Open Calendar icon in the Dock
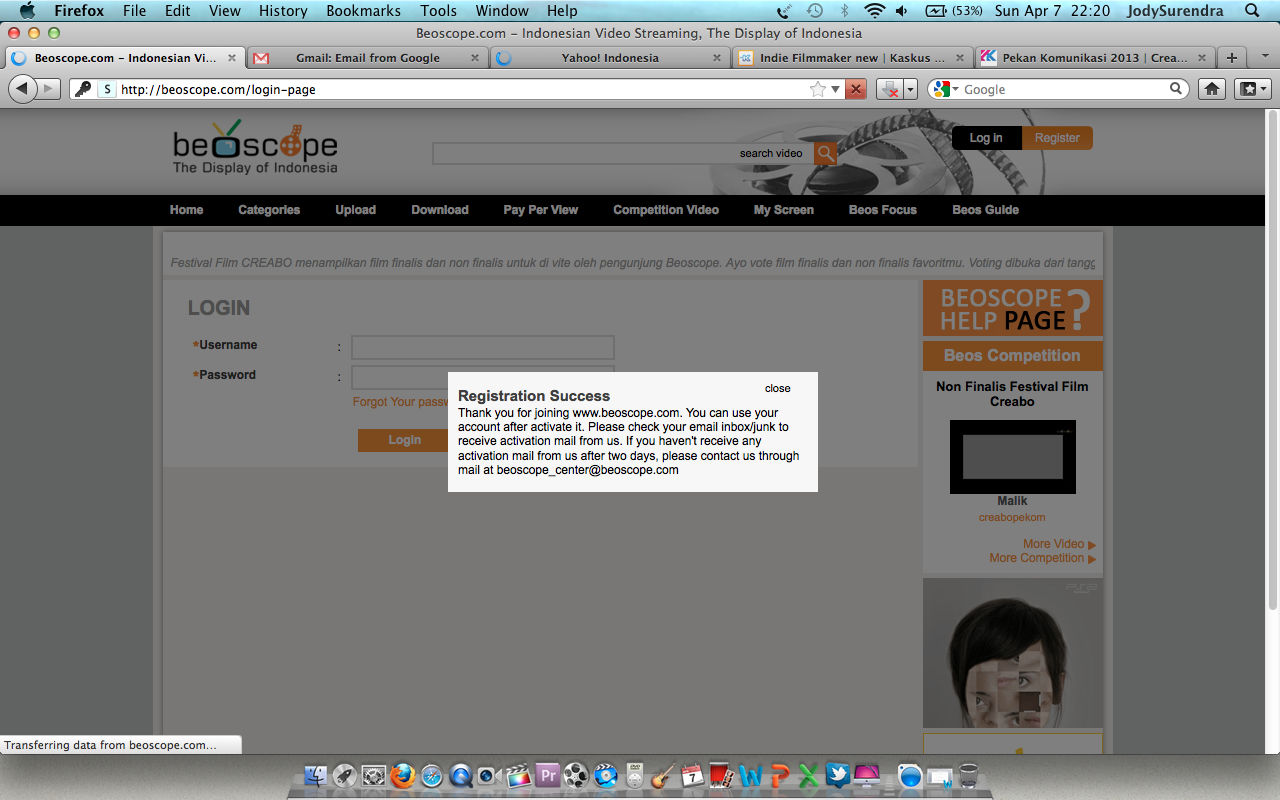Image resolution: width=1280 pixels, height=800 pixels. pos(692,775)
